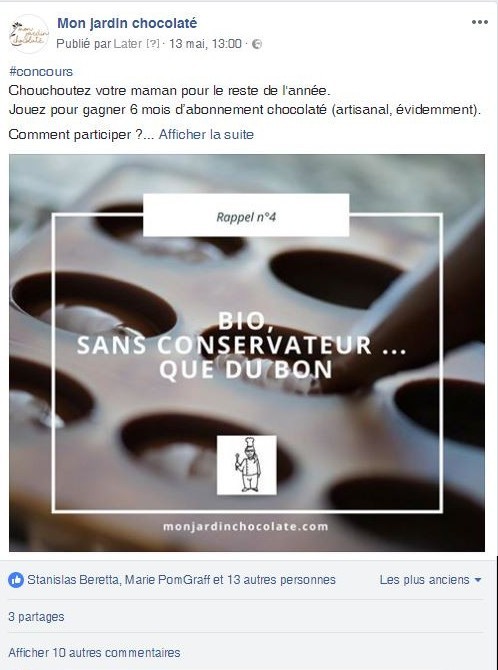Click the #concours hashtag
Image resolution: width=498 pixels, height=670 pixels.
pos(41,71)
